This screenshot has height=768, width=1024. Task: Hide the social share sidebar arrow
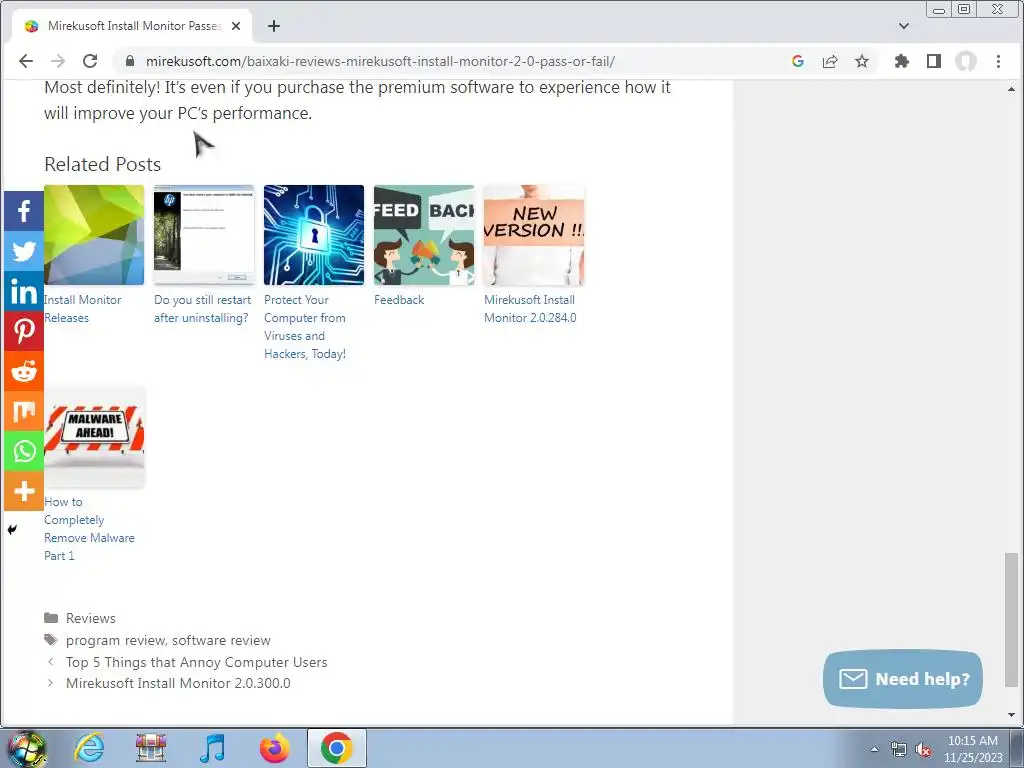point(12,530)
